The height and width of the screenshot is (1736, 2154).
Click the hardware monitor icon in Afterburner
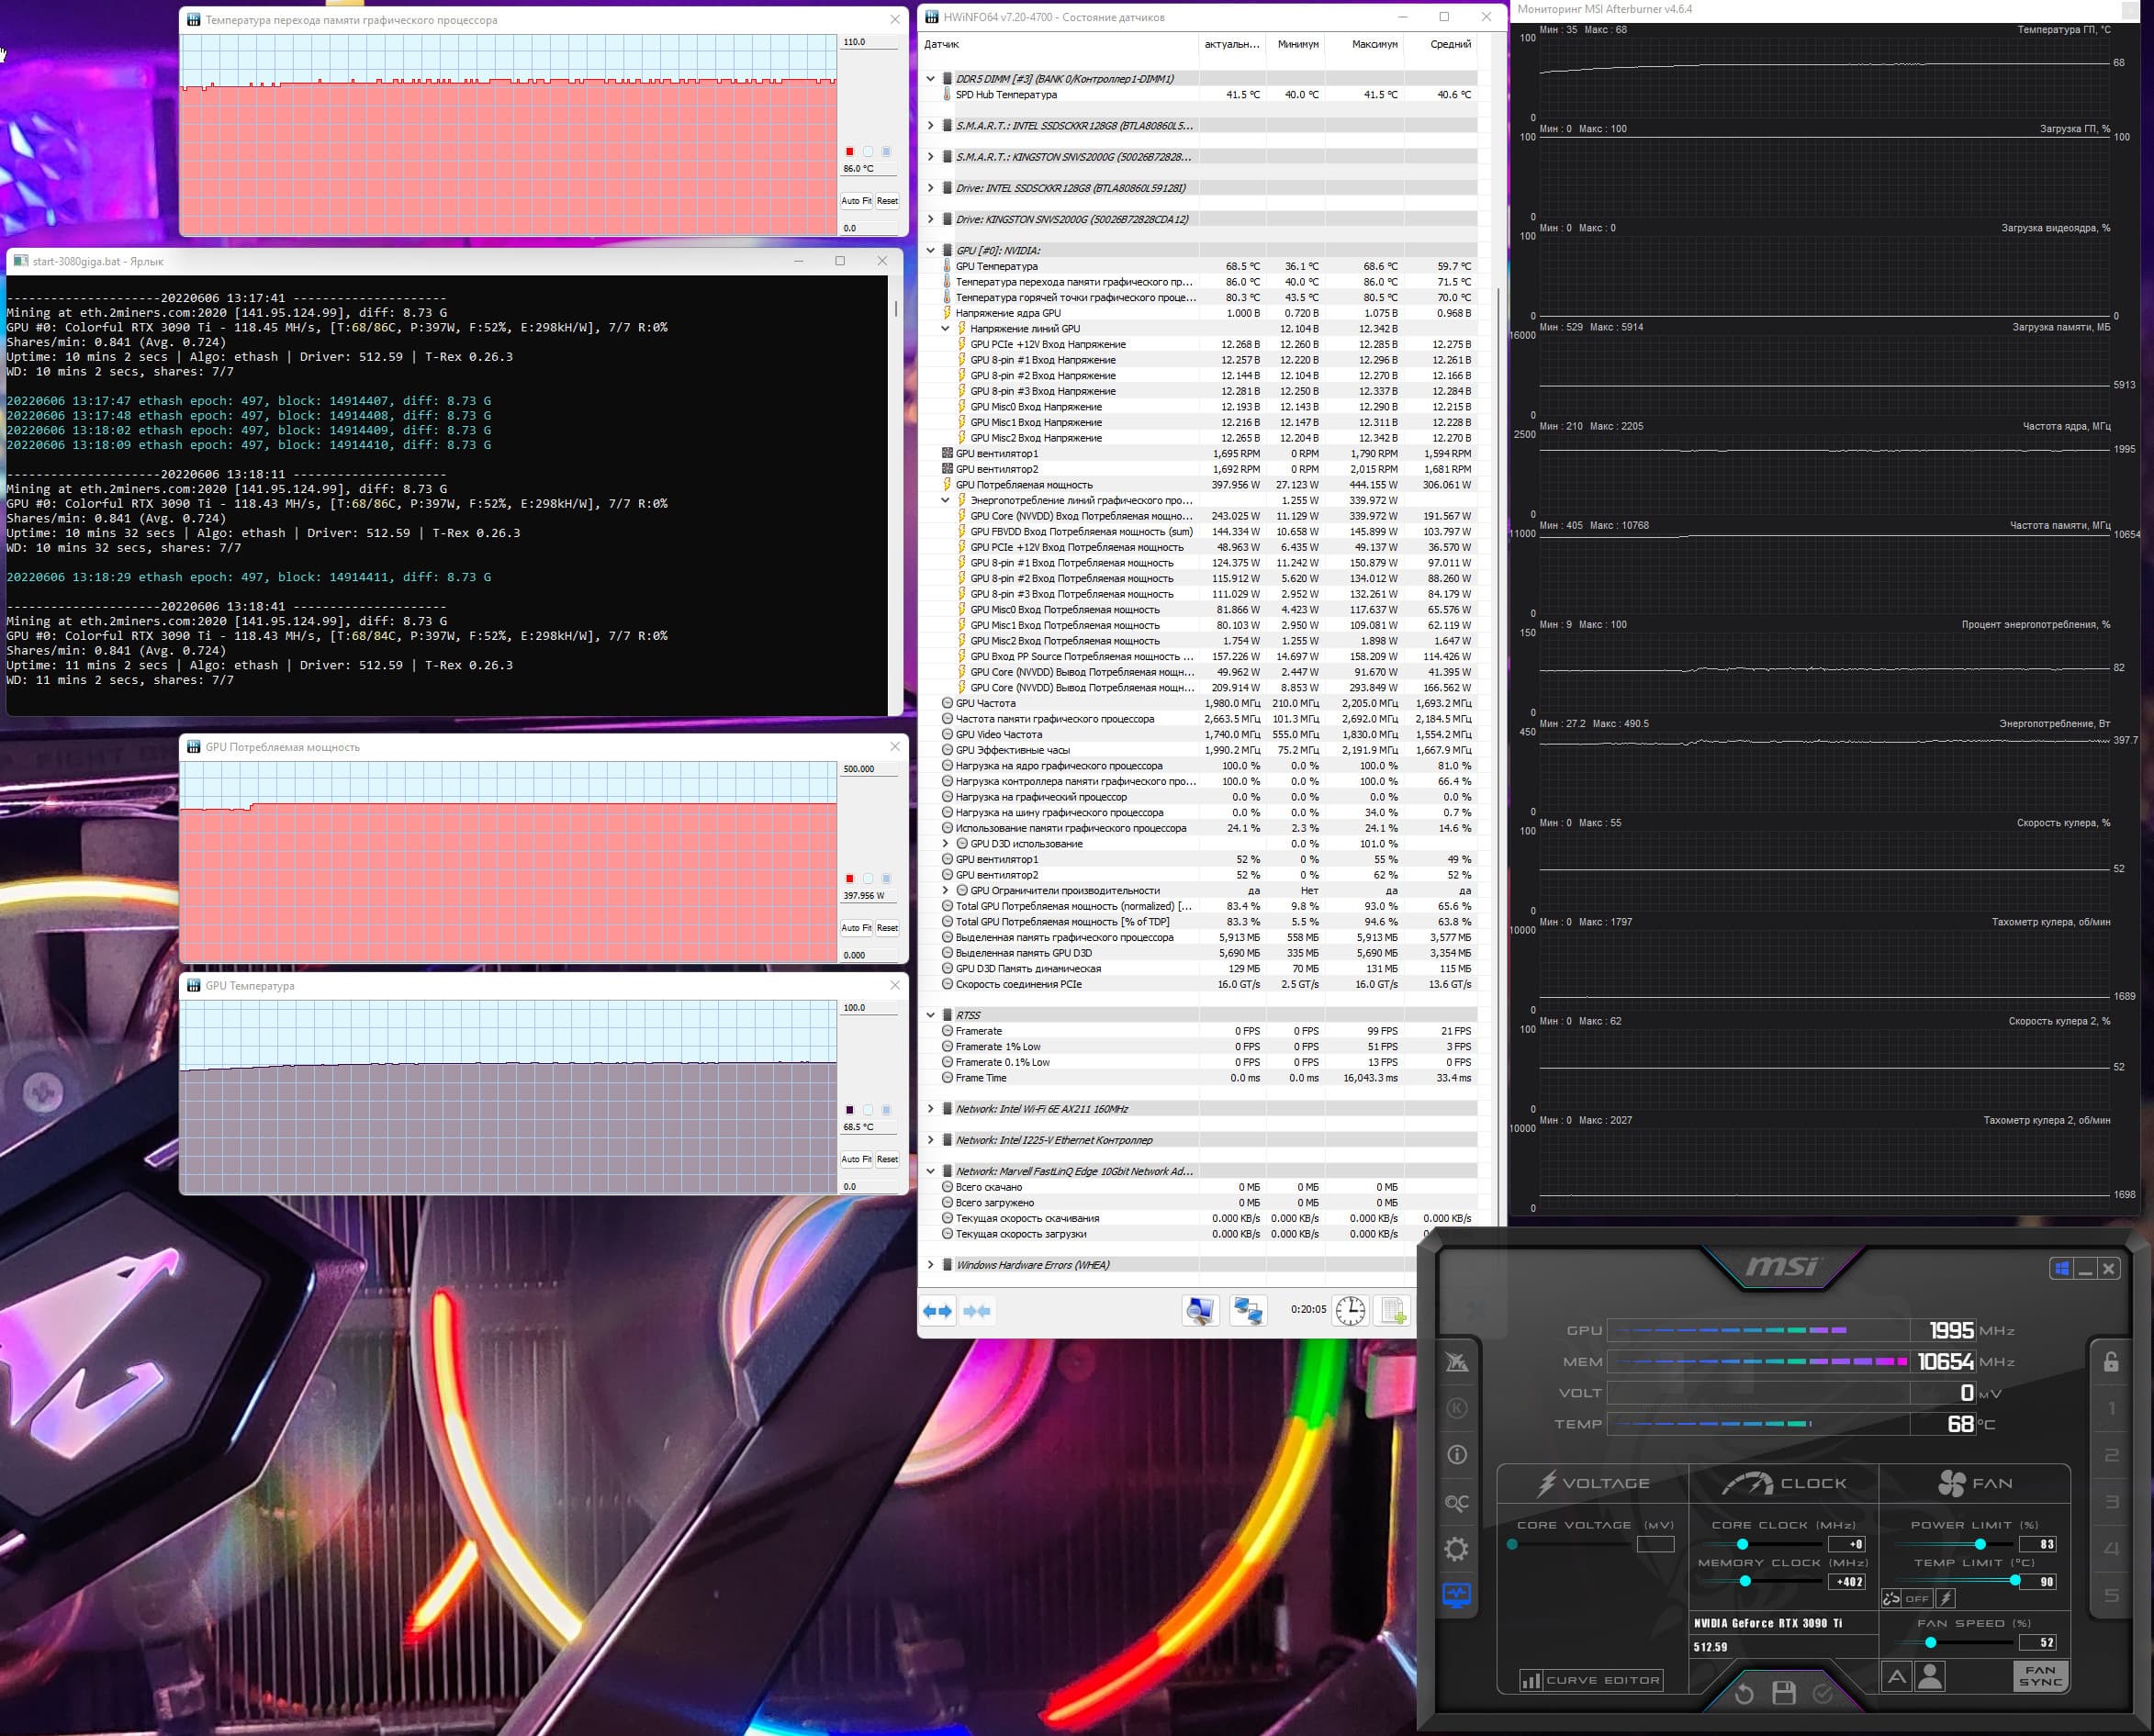[x=1456, y=1595]
